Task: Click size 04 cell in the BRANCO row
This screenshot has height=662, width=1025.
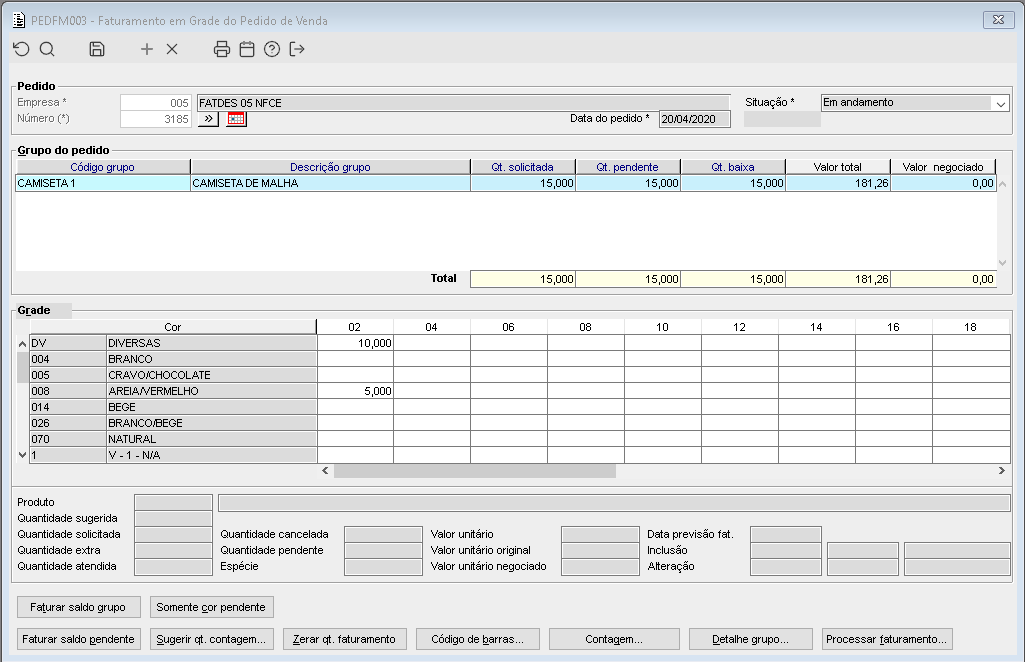Action: tap(432, 359)
